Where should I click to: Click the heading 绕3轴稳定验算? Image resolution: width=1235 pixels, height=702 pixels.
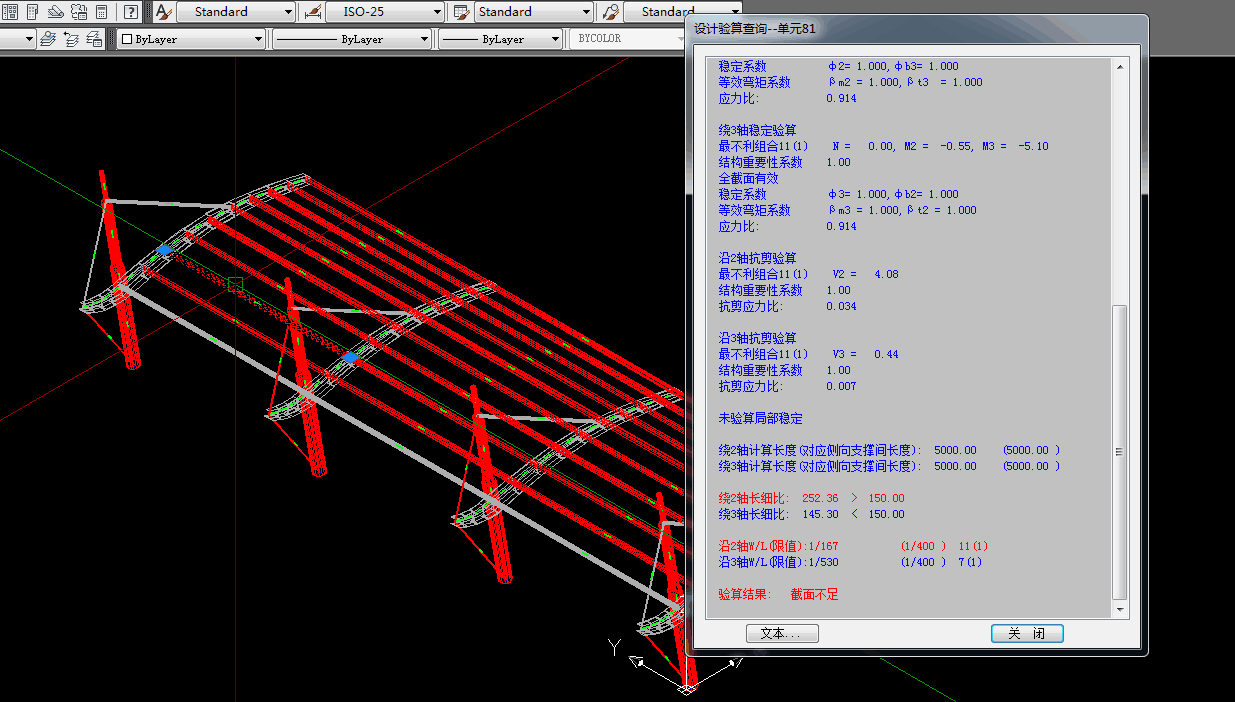tap(757, 130)
